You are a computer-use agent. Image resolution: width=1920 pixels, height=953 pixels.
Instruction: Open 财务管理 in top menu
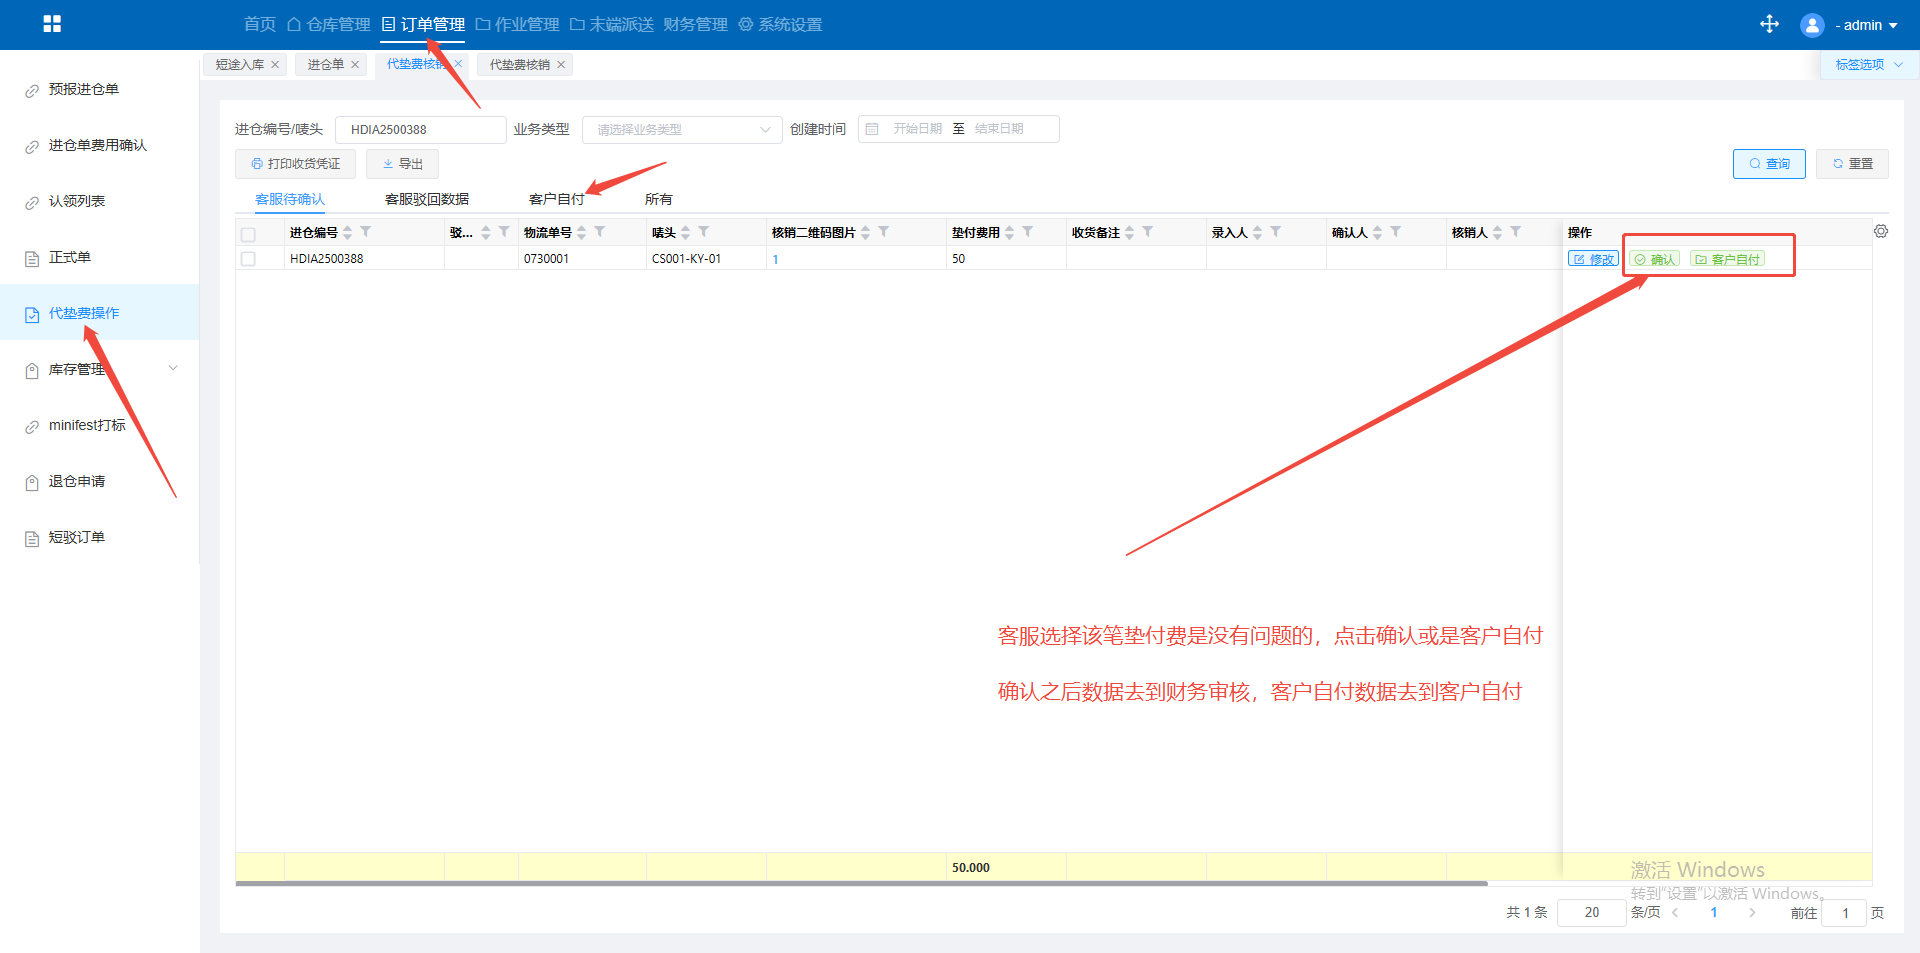(x=695, y=24)
